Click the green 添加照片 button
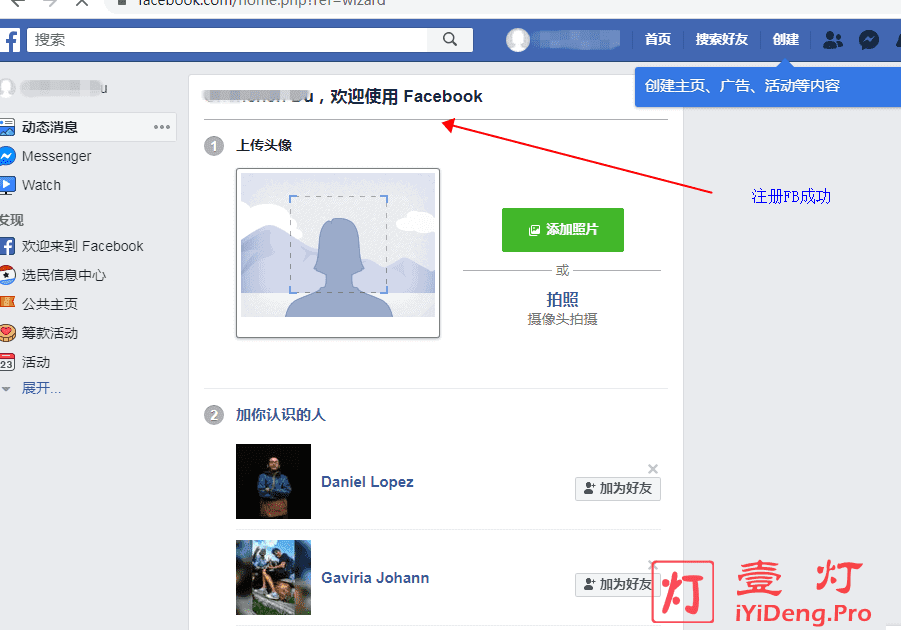Viewport: 901px width, 630px height. tap(562, 230)
